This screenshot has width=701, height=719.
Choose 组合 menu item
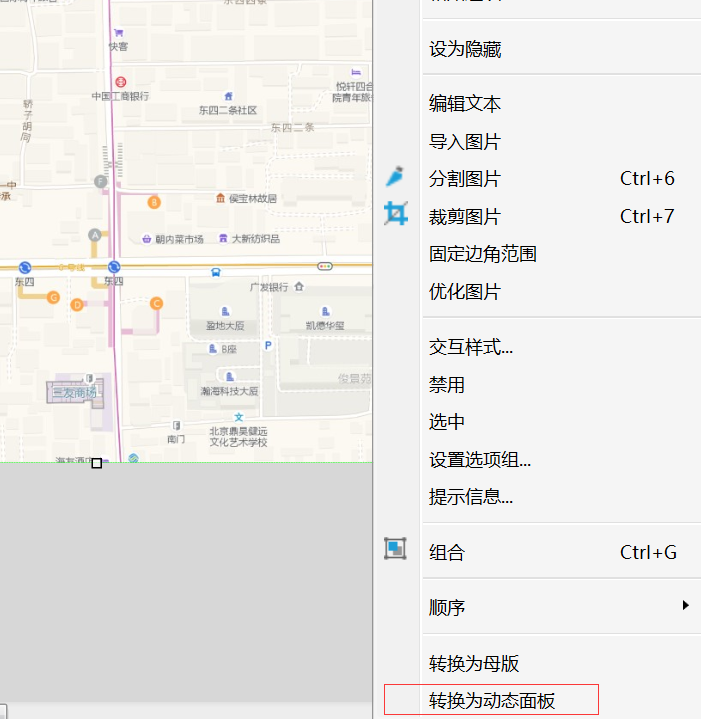(447, 553)
